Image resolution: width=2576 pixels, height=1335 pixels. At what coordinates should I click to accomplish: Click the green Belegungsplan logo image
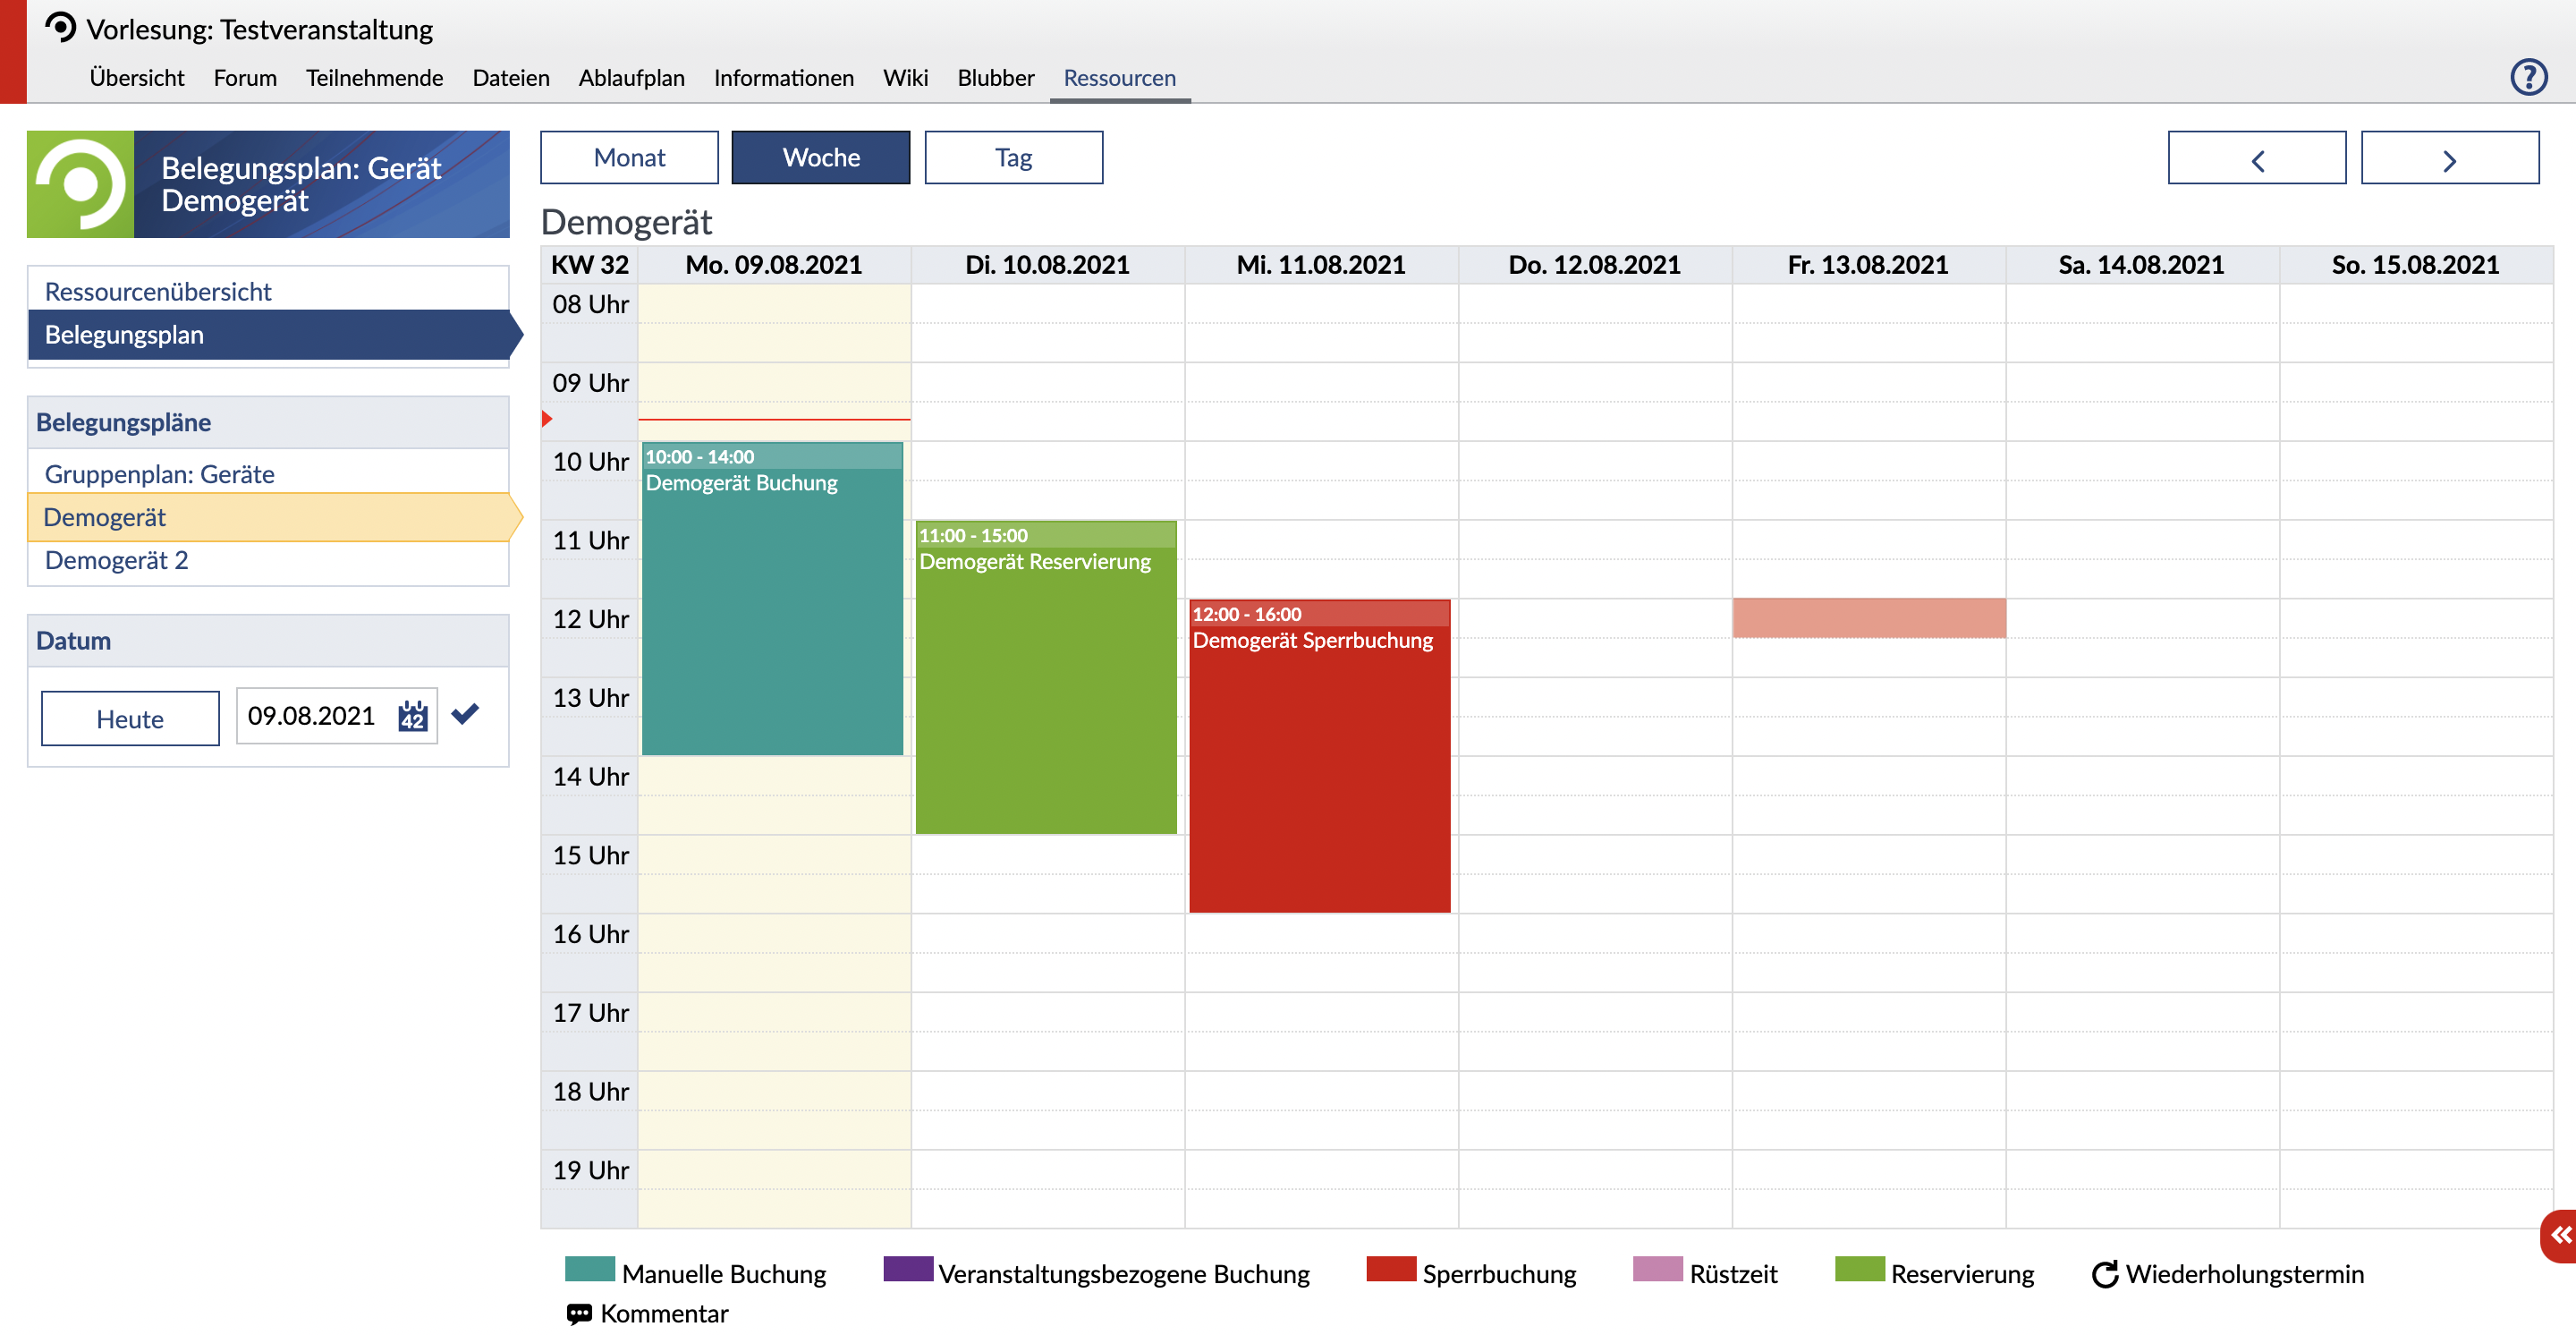[x=80, y=184]
